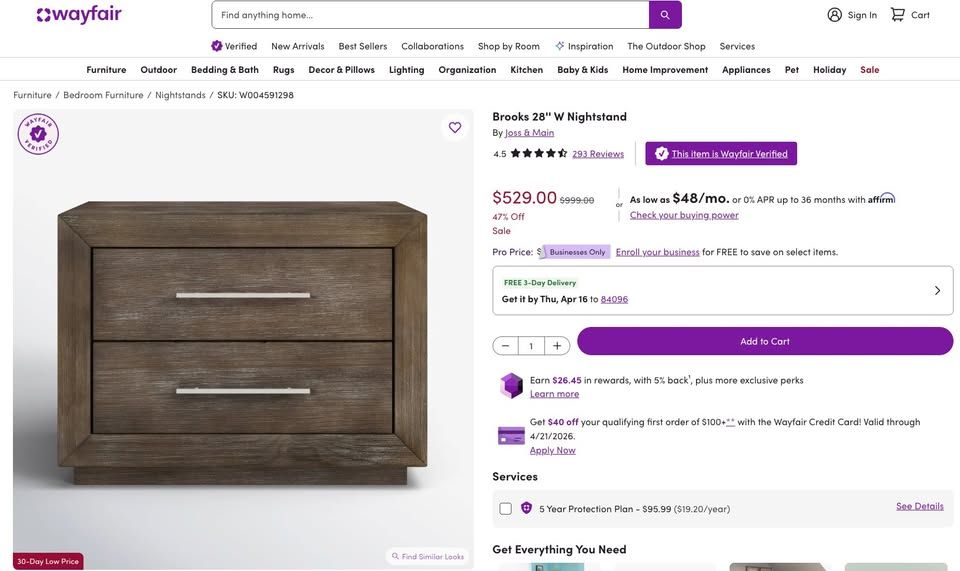Screen dimensions: 960x571
Task: Click the Sign In account icon
Action: coord(835,14)
